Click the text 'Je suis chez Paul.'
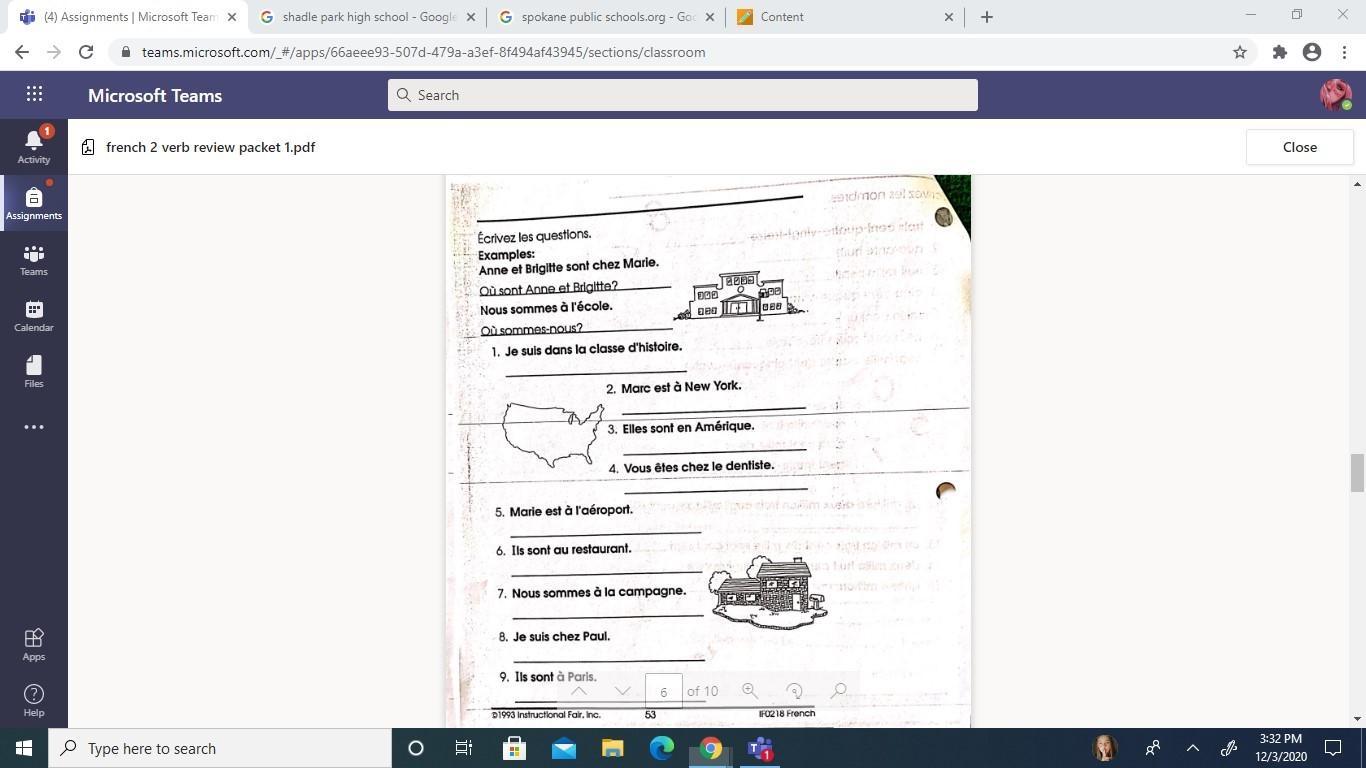 point(561,636)
